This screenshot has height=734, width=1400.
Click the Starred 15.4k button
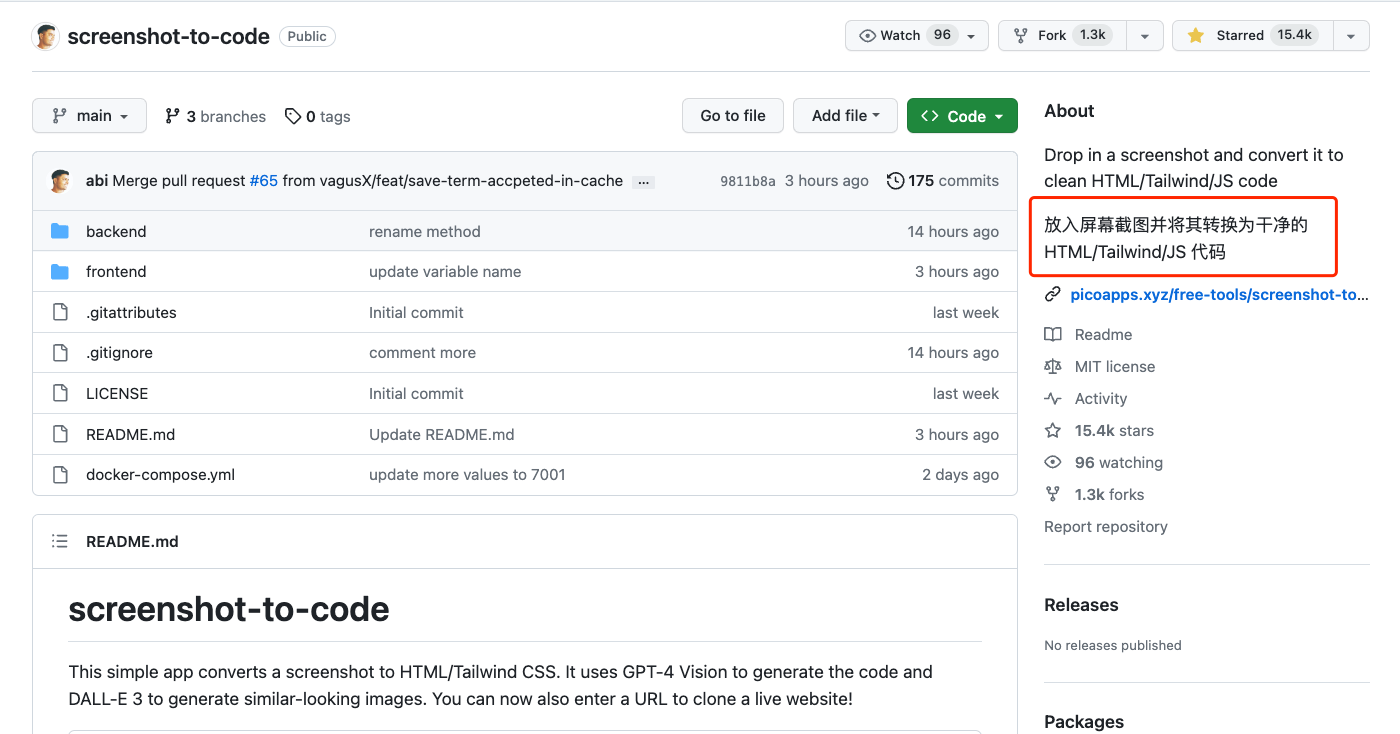pos(1253,36)
